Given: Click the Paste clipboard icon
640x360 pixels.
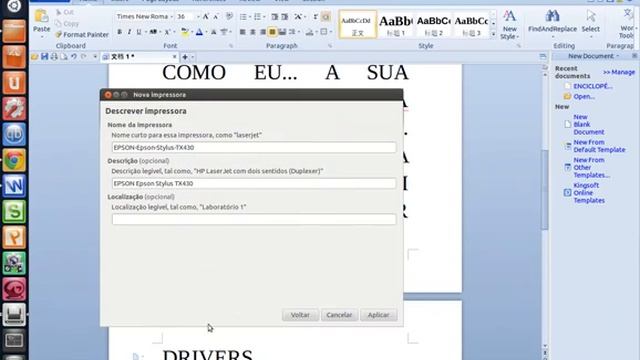Looking at the screenshot, I should tap(41, 17).
